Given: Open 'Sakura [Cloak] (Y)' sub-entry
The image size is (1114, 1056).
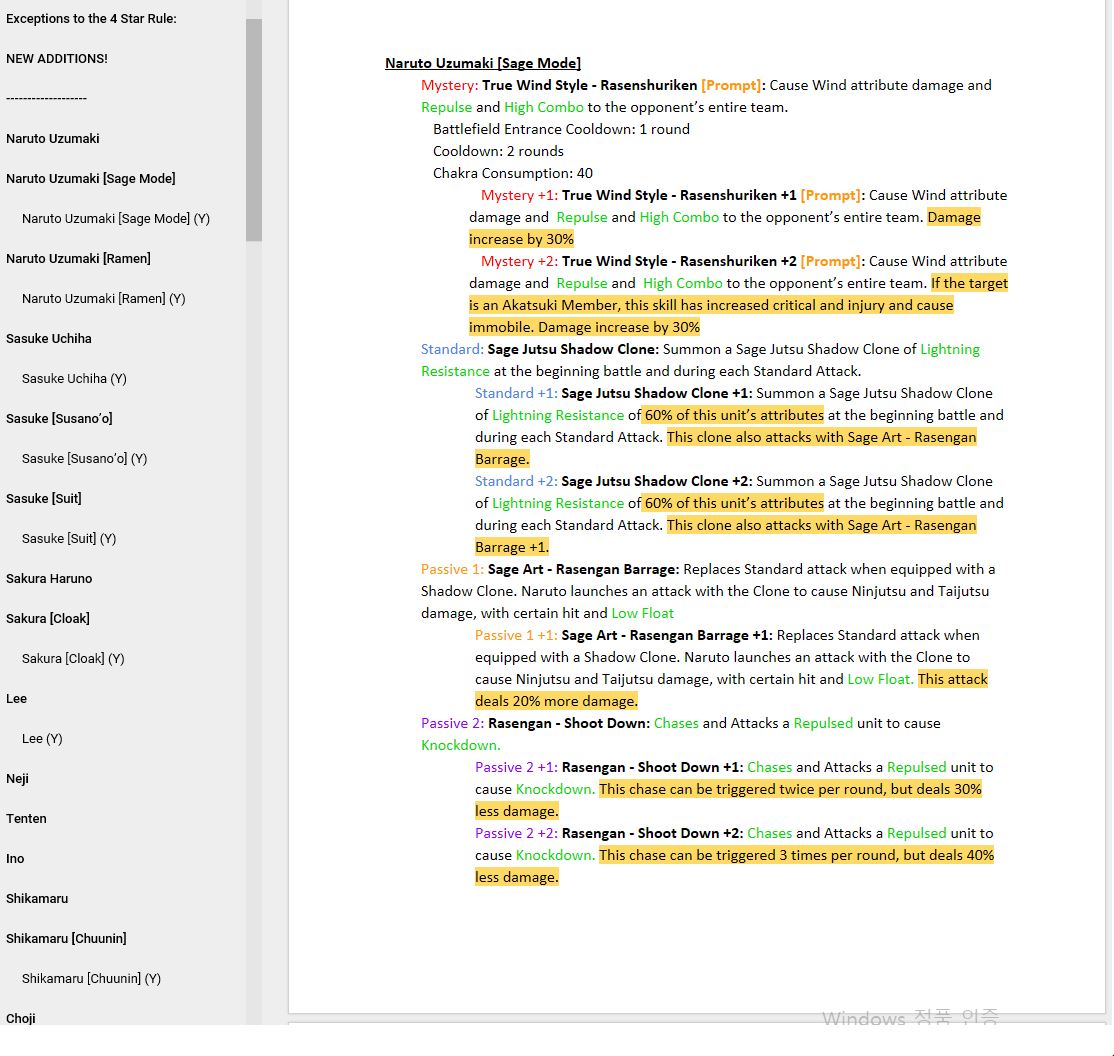Looking at the screenshot, I should 73,659.
